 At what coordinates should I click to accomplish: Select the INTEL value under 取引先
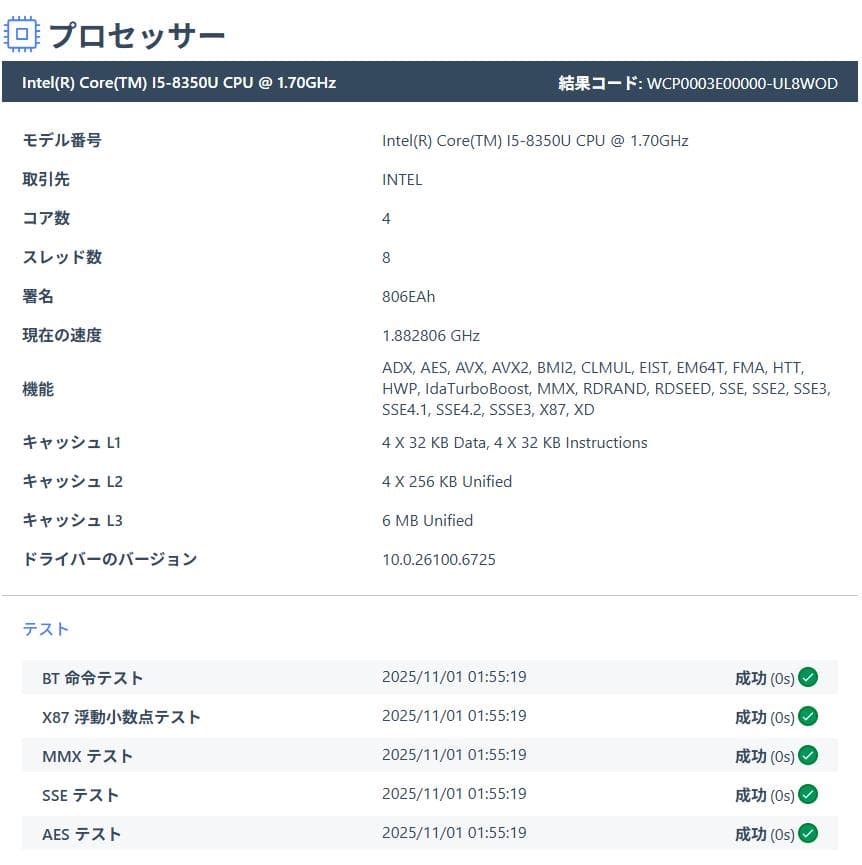click(402, 179)
